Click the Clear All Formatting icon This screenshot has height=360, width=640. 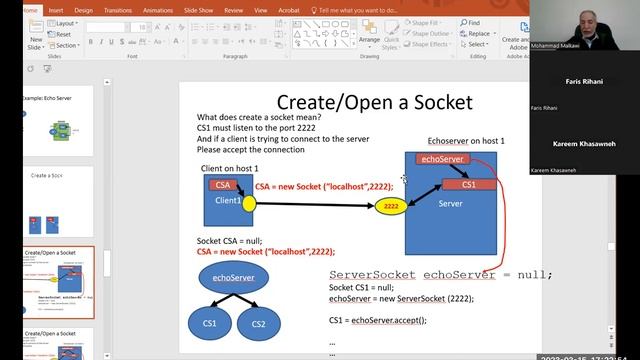click(x=181, y=27)
